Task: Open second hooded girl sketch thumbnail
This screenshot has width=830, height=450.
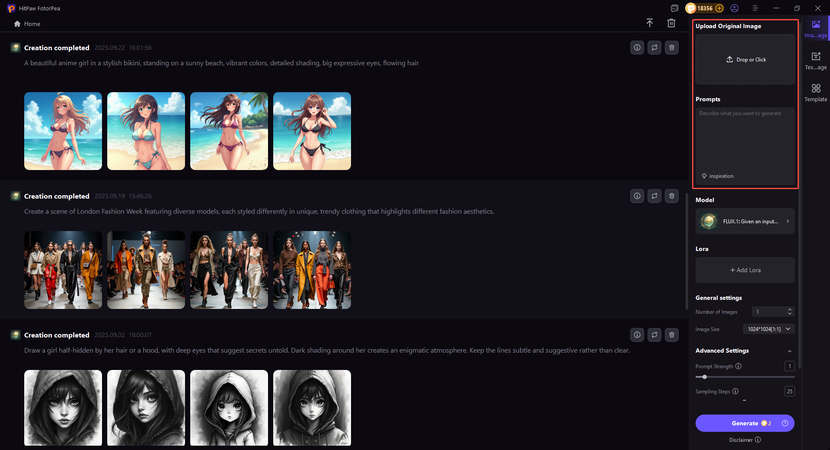Action: coord(146,408)
